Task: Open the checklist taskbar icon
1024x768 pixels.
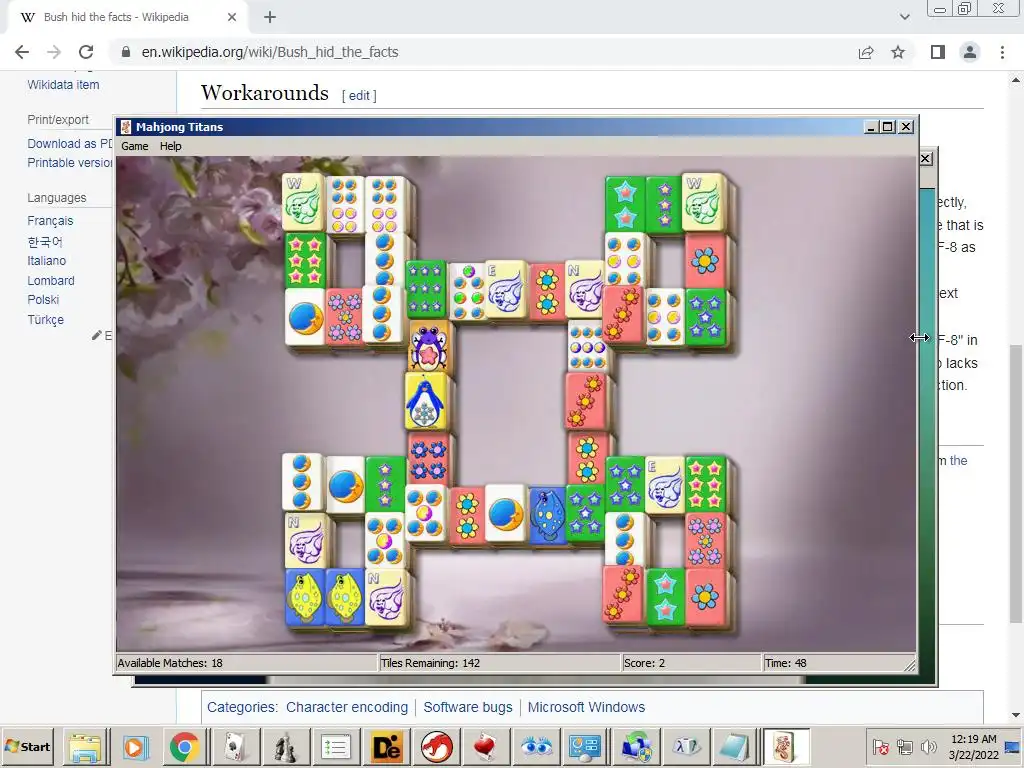Action: pyautogui.click(x=336, y=747)
